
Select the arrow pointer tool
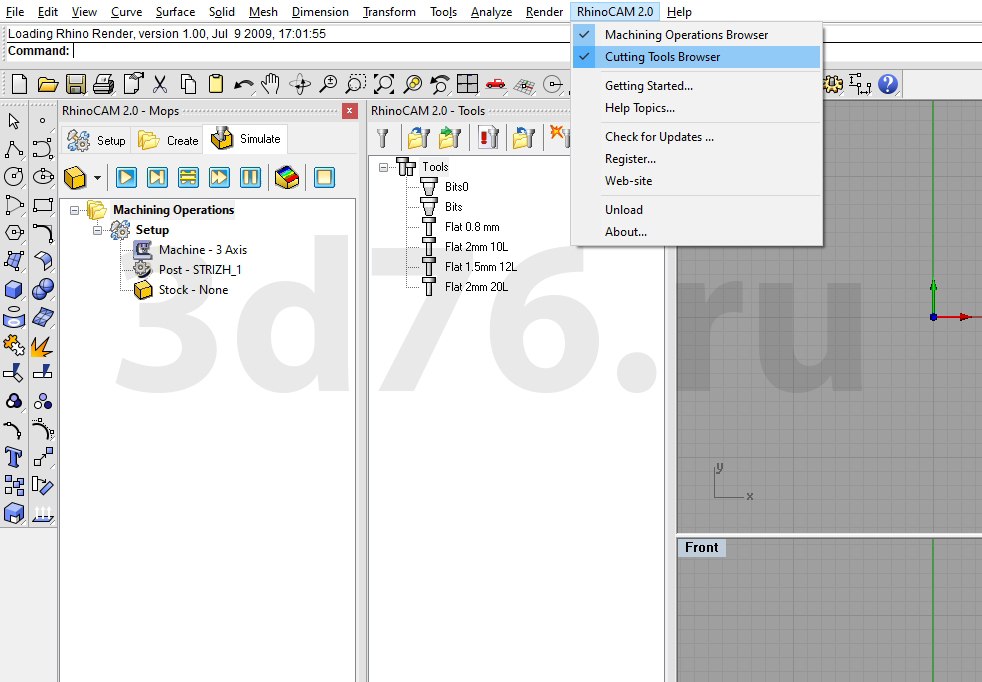(14, 121)
